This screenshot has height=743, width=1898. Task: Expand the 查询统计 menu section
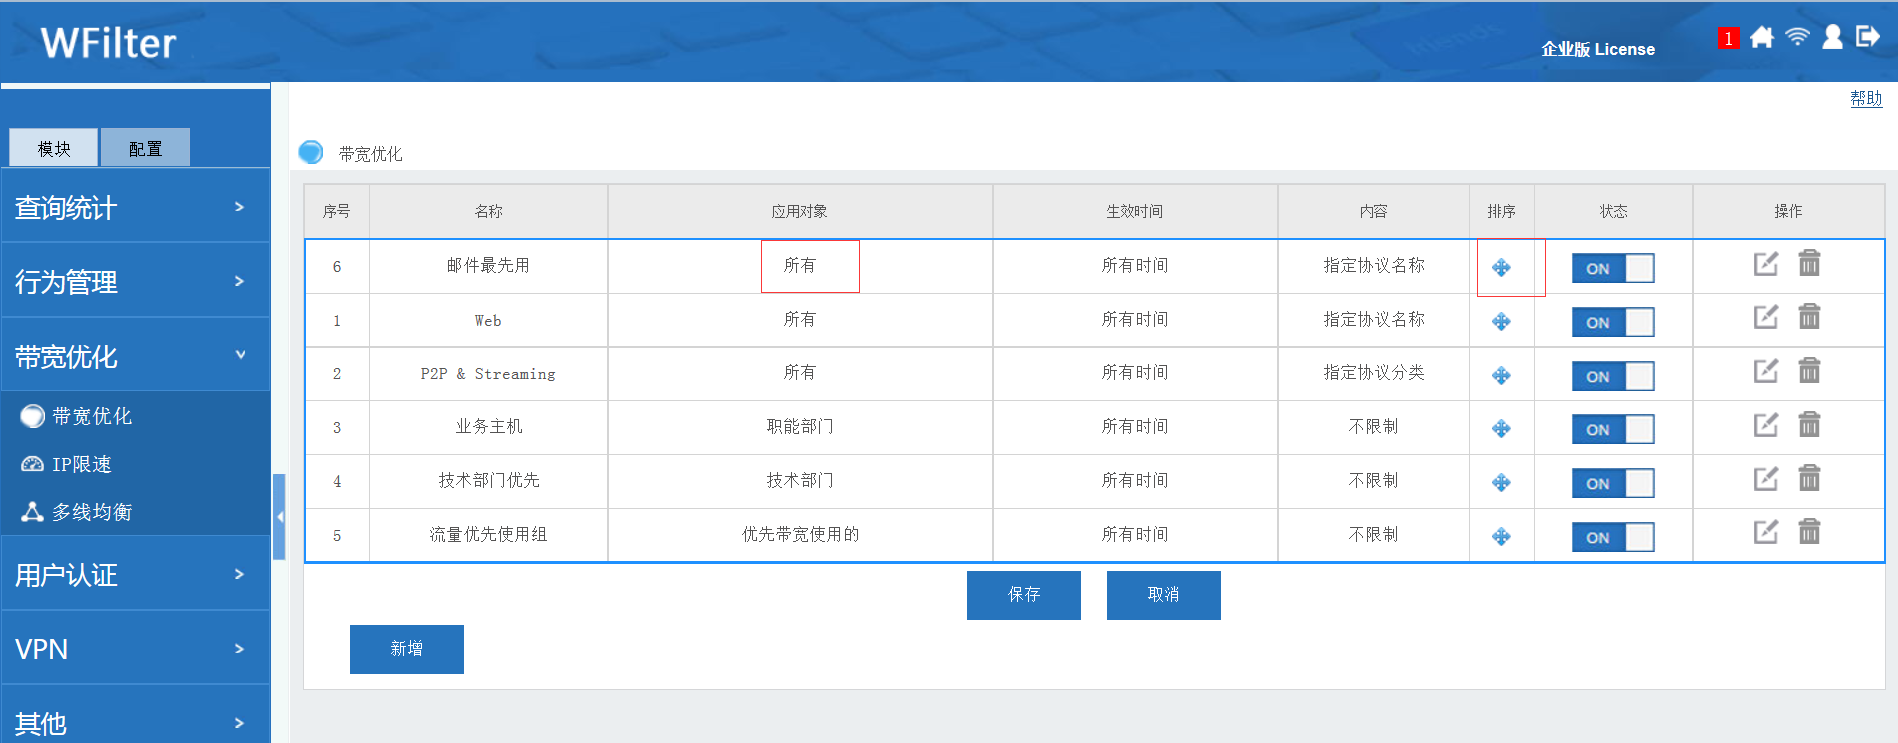(x=135, y=207)
